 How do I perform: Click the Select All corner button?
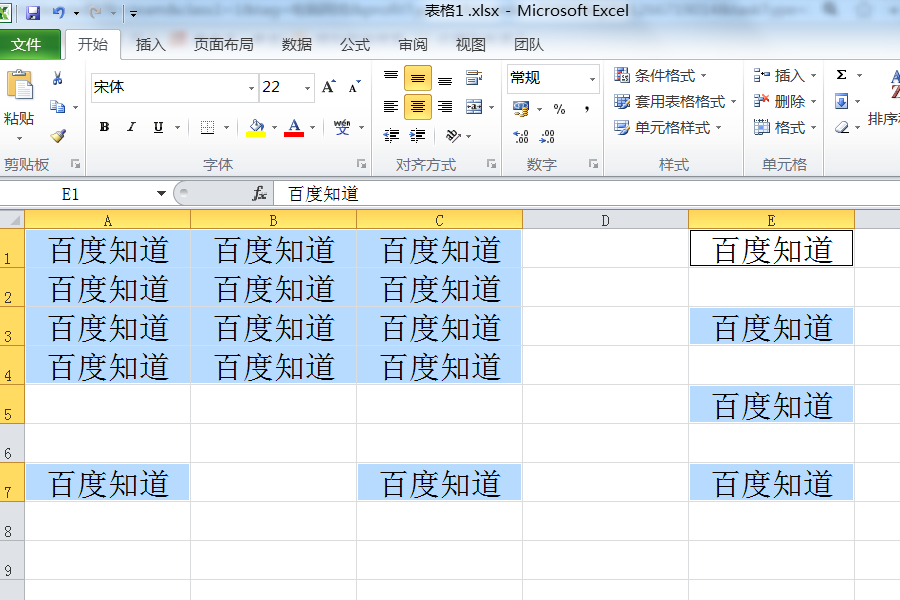12,220
